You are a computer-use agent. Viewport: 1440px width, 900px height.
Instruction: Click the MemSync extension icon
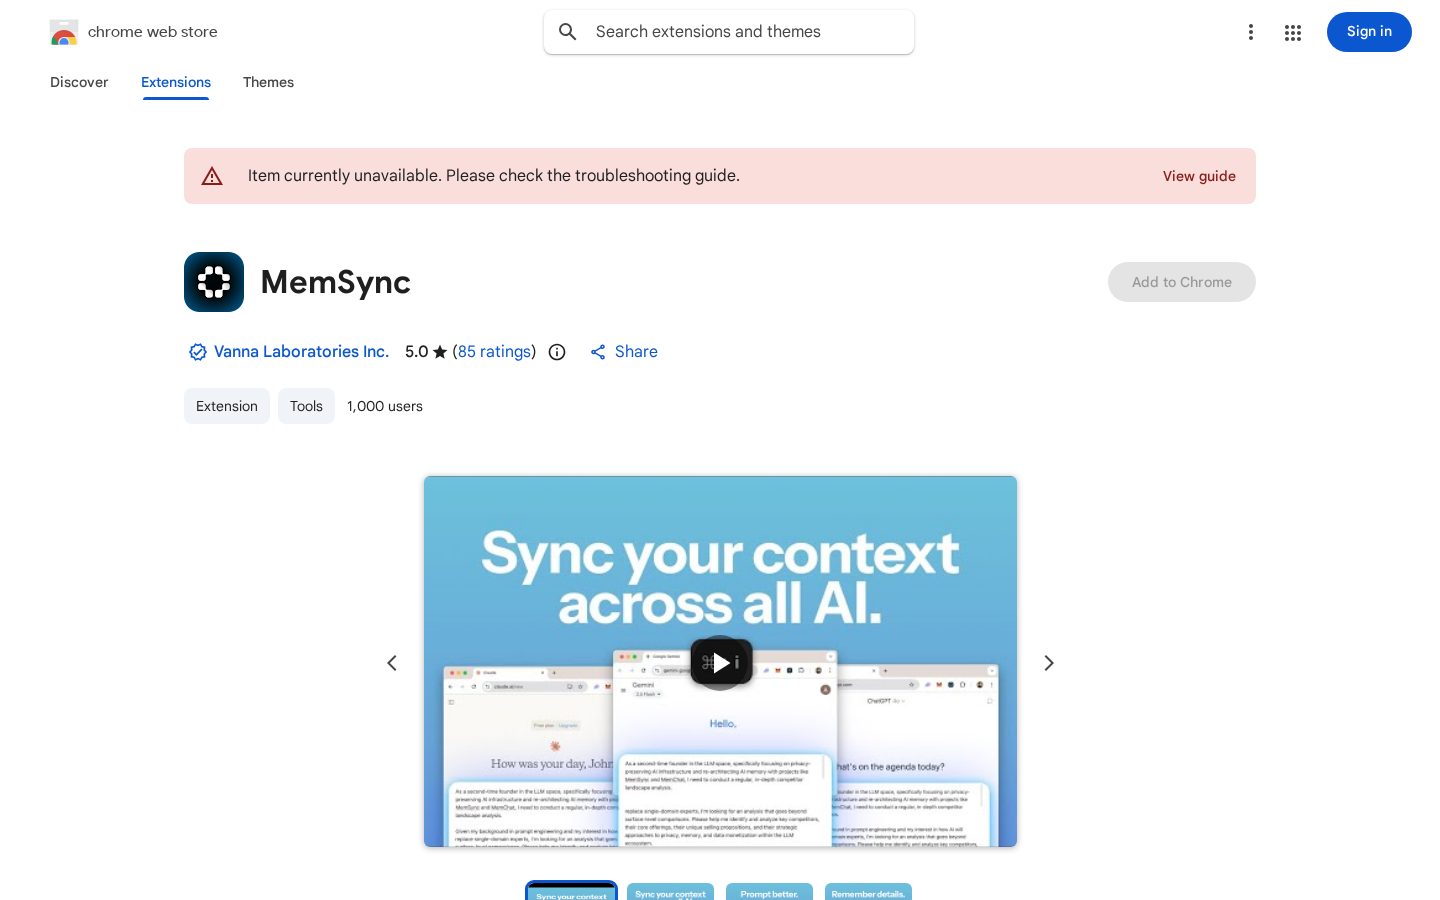[x=214, y=282]
